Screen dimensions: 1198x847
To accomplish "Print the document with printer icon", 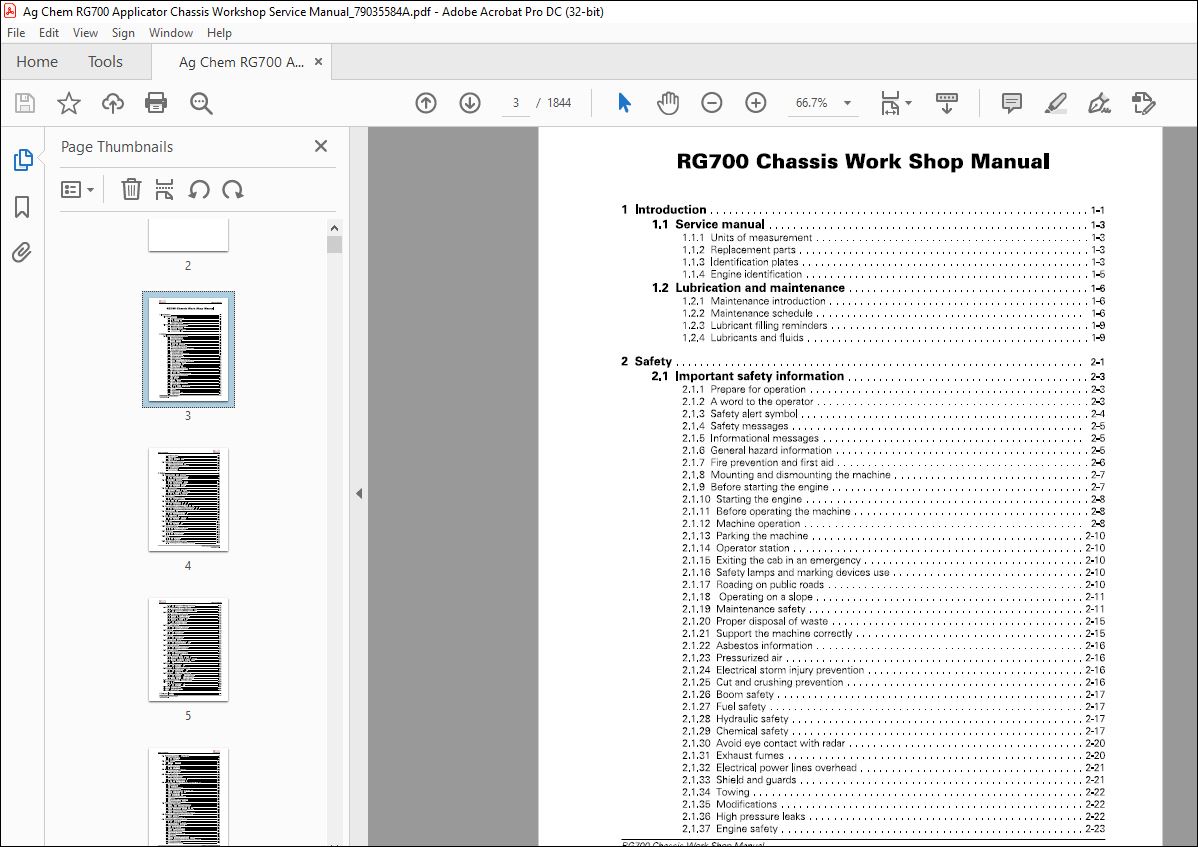I will (x=156, y=103).
